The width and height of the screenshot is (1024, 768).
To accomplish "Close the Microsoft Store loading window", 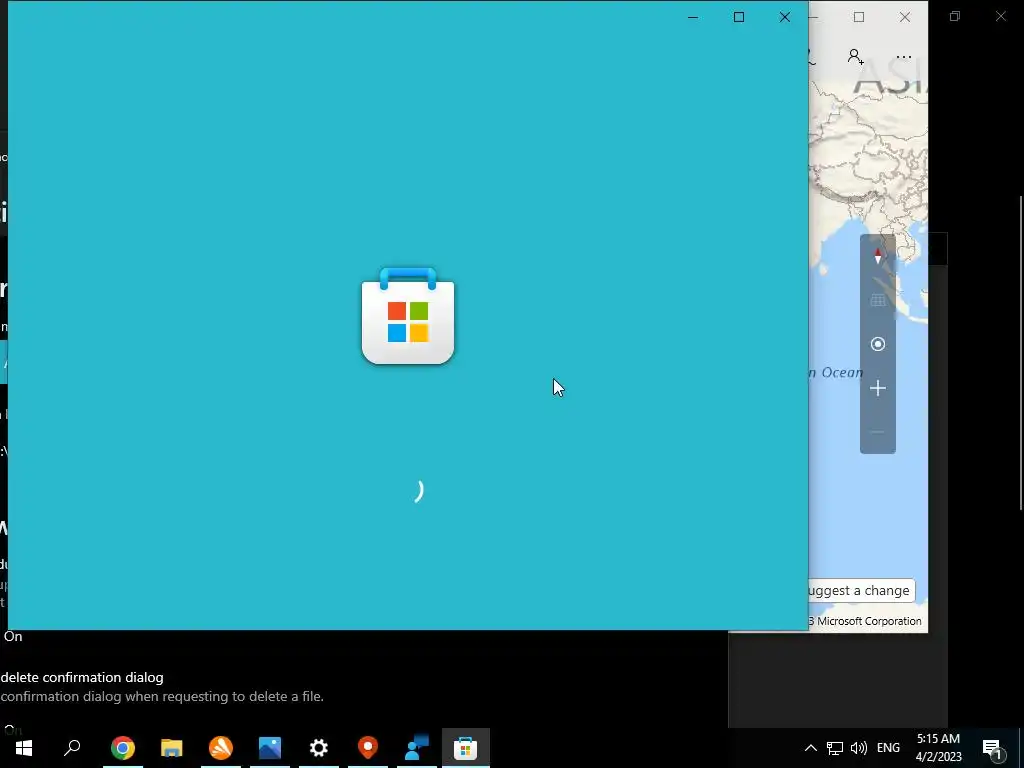I will pos(784,17).
